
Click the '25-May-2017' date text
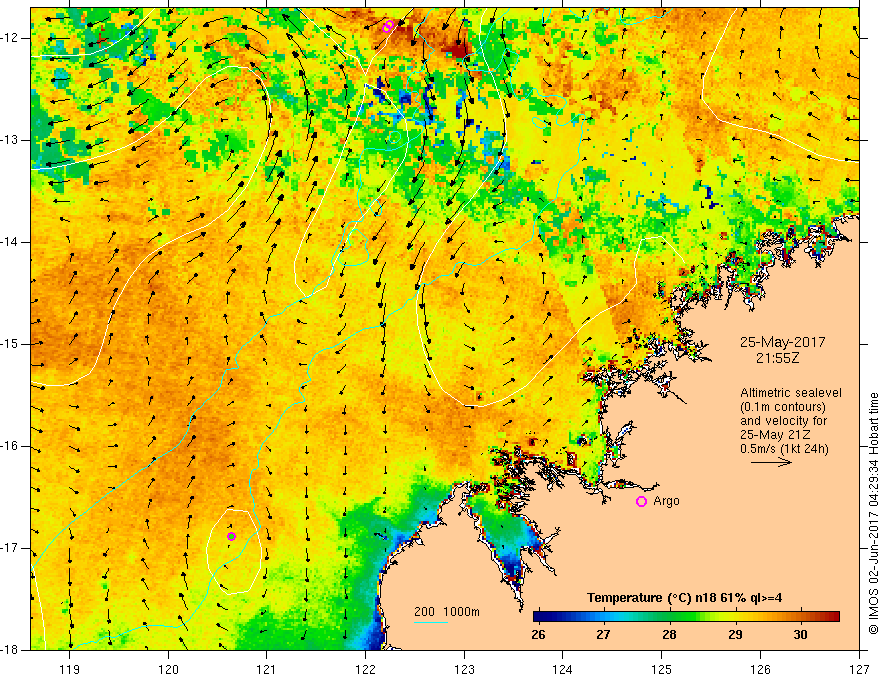tap(782, 342)
